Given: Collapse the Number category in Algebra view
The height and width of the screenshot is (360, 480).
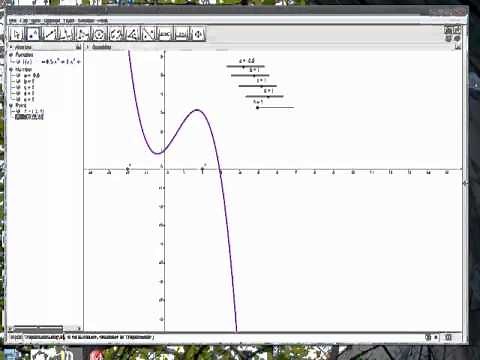Looking at the screenshot, I should point(11,69).
